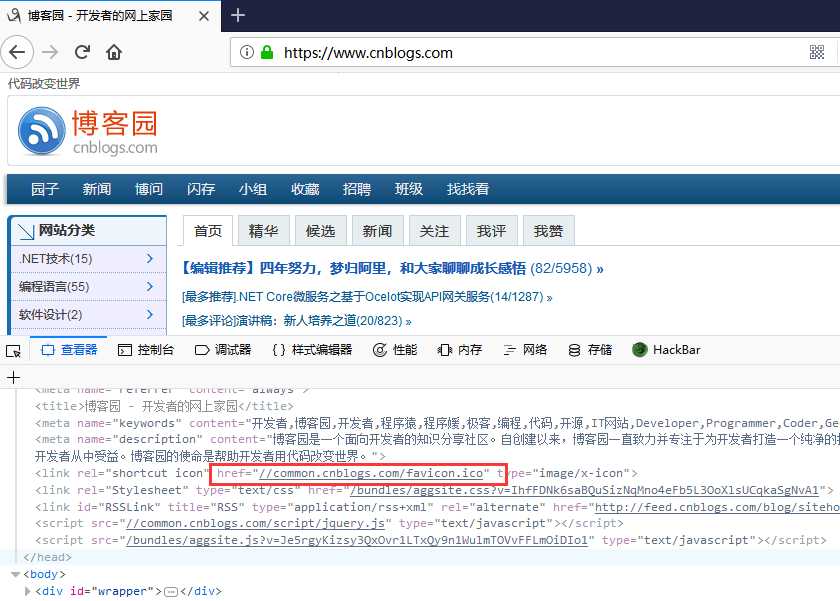Open the 性能 performance tab
Screen dimensions: 840x601
pyautogui.click(x=395, y=350)
